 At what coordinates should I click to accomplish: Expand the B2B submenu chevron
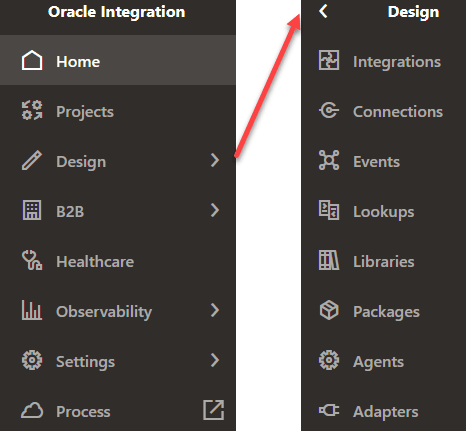(215, 210)
